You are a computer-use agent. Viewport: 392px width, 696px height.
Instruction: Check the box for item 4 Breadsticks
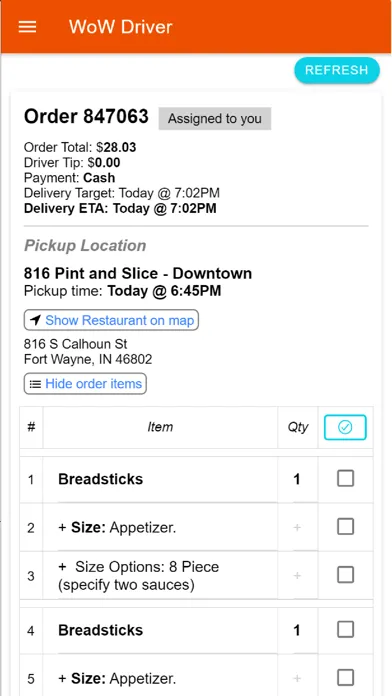(345, 630)
